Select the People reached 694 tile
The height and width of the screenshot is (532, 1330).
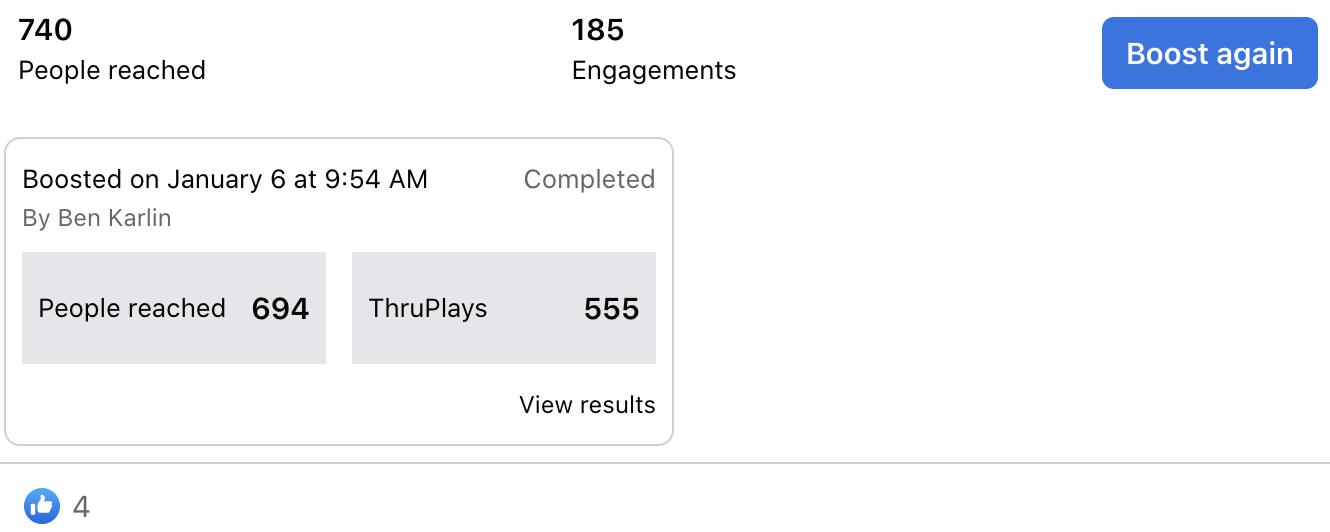pyautogui.click(x=174, y=308)
